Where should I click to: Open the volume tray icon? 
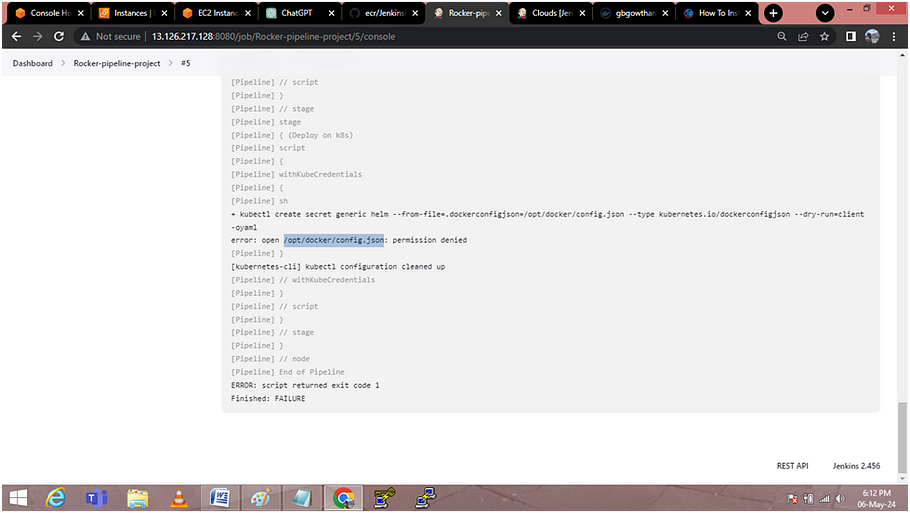840,498
